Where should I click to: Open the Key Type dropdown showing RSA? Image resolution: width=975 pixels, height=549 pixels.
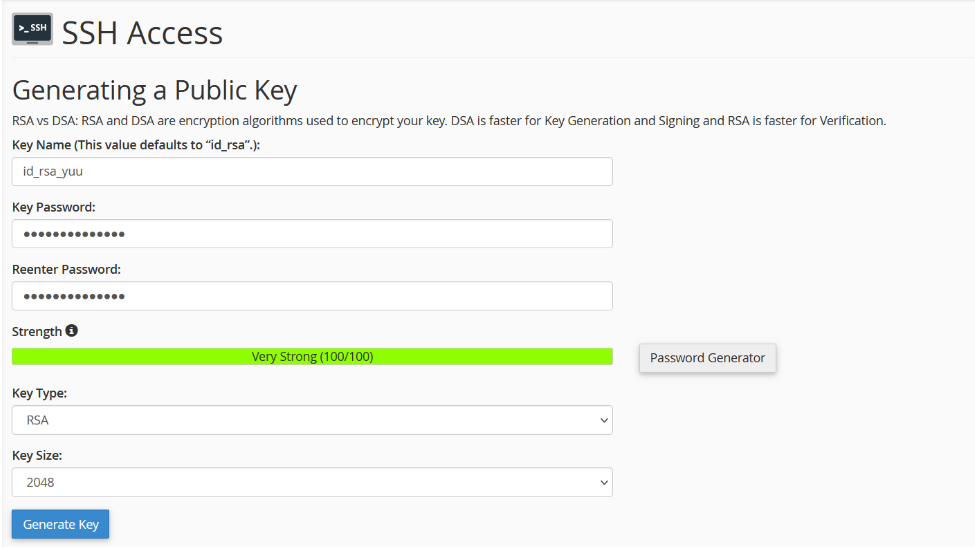[x=312, y=420]
